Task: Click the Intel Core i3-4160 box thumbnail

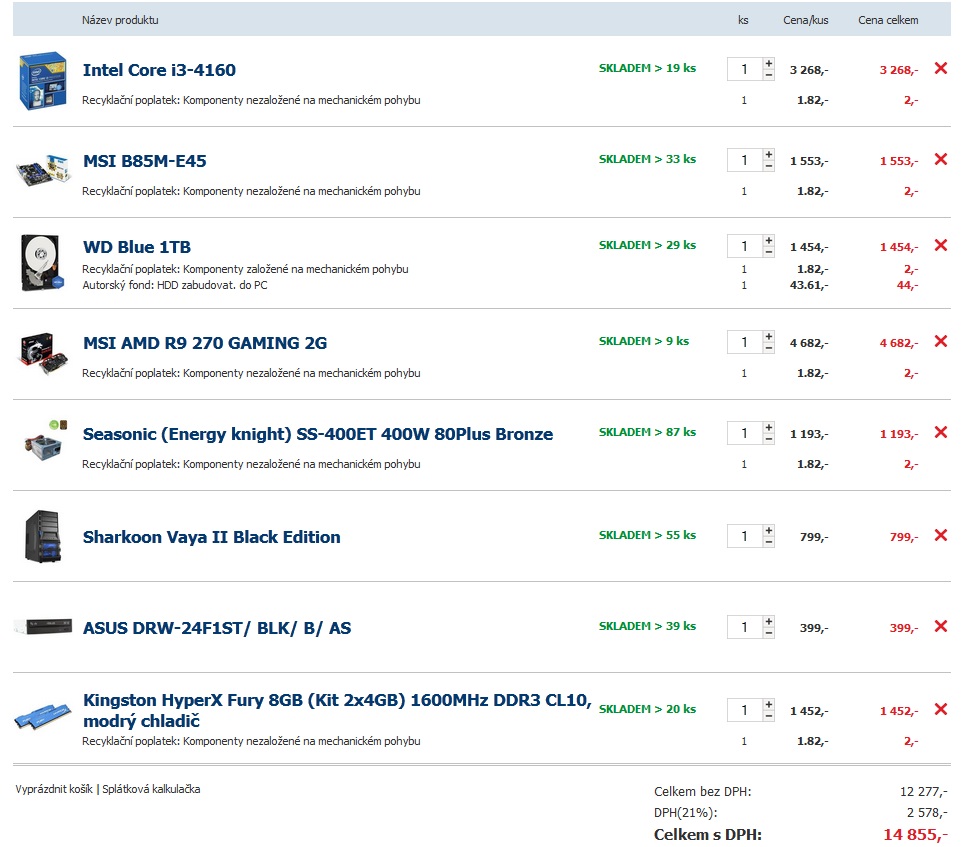Action: [42, 81]
